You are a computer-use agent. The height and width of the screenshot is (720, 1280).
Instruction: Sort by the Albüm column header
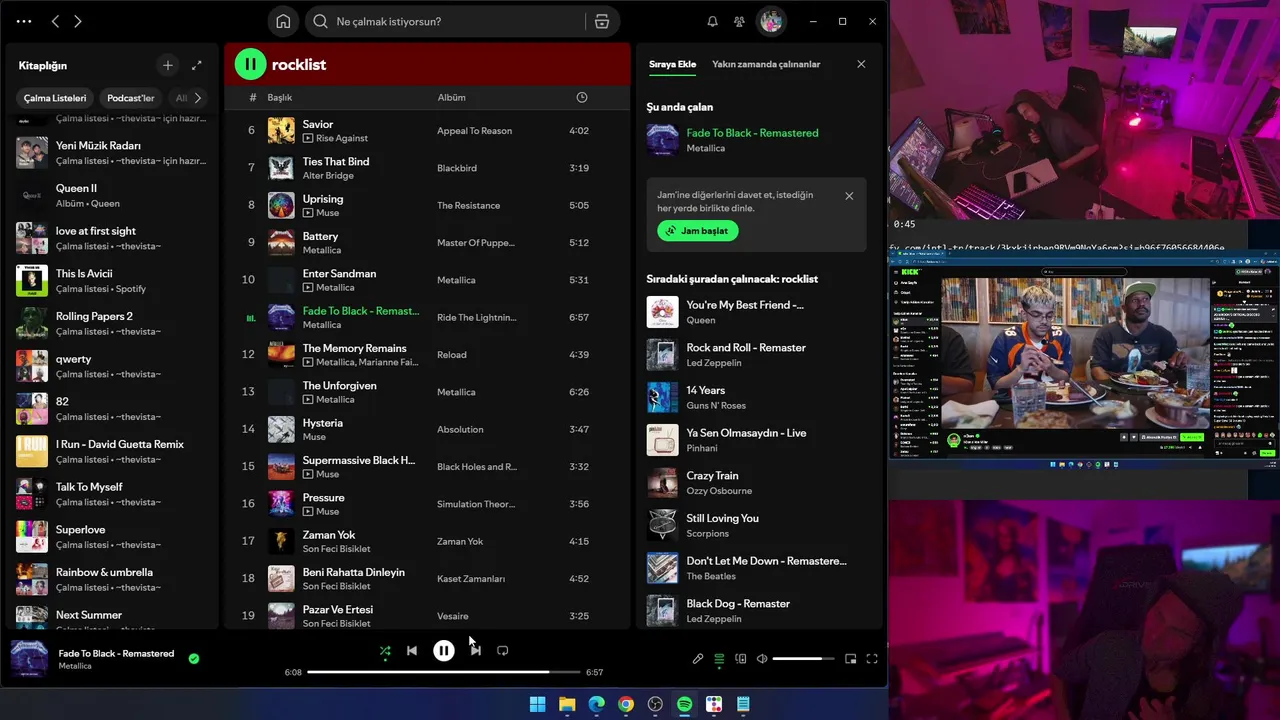click(x=451, y=97)
